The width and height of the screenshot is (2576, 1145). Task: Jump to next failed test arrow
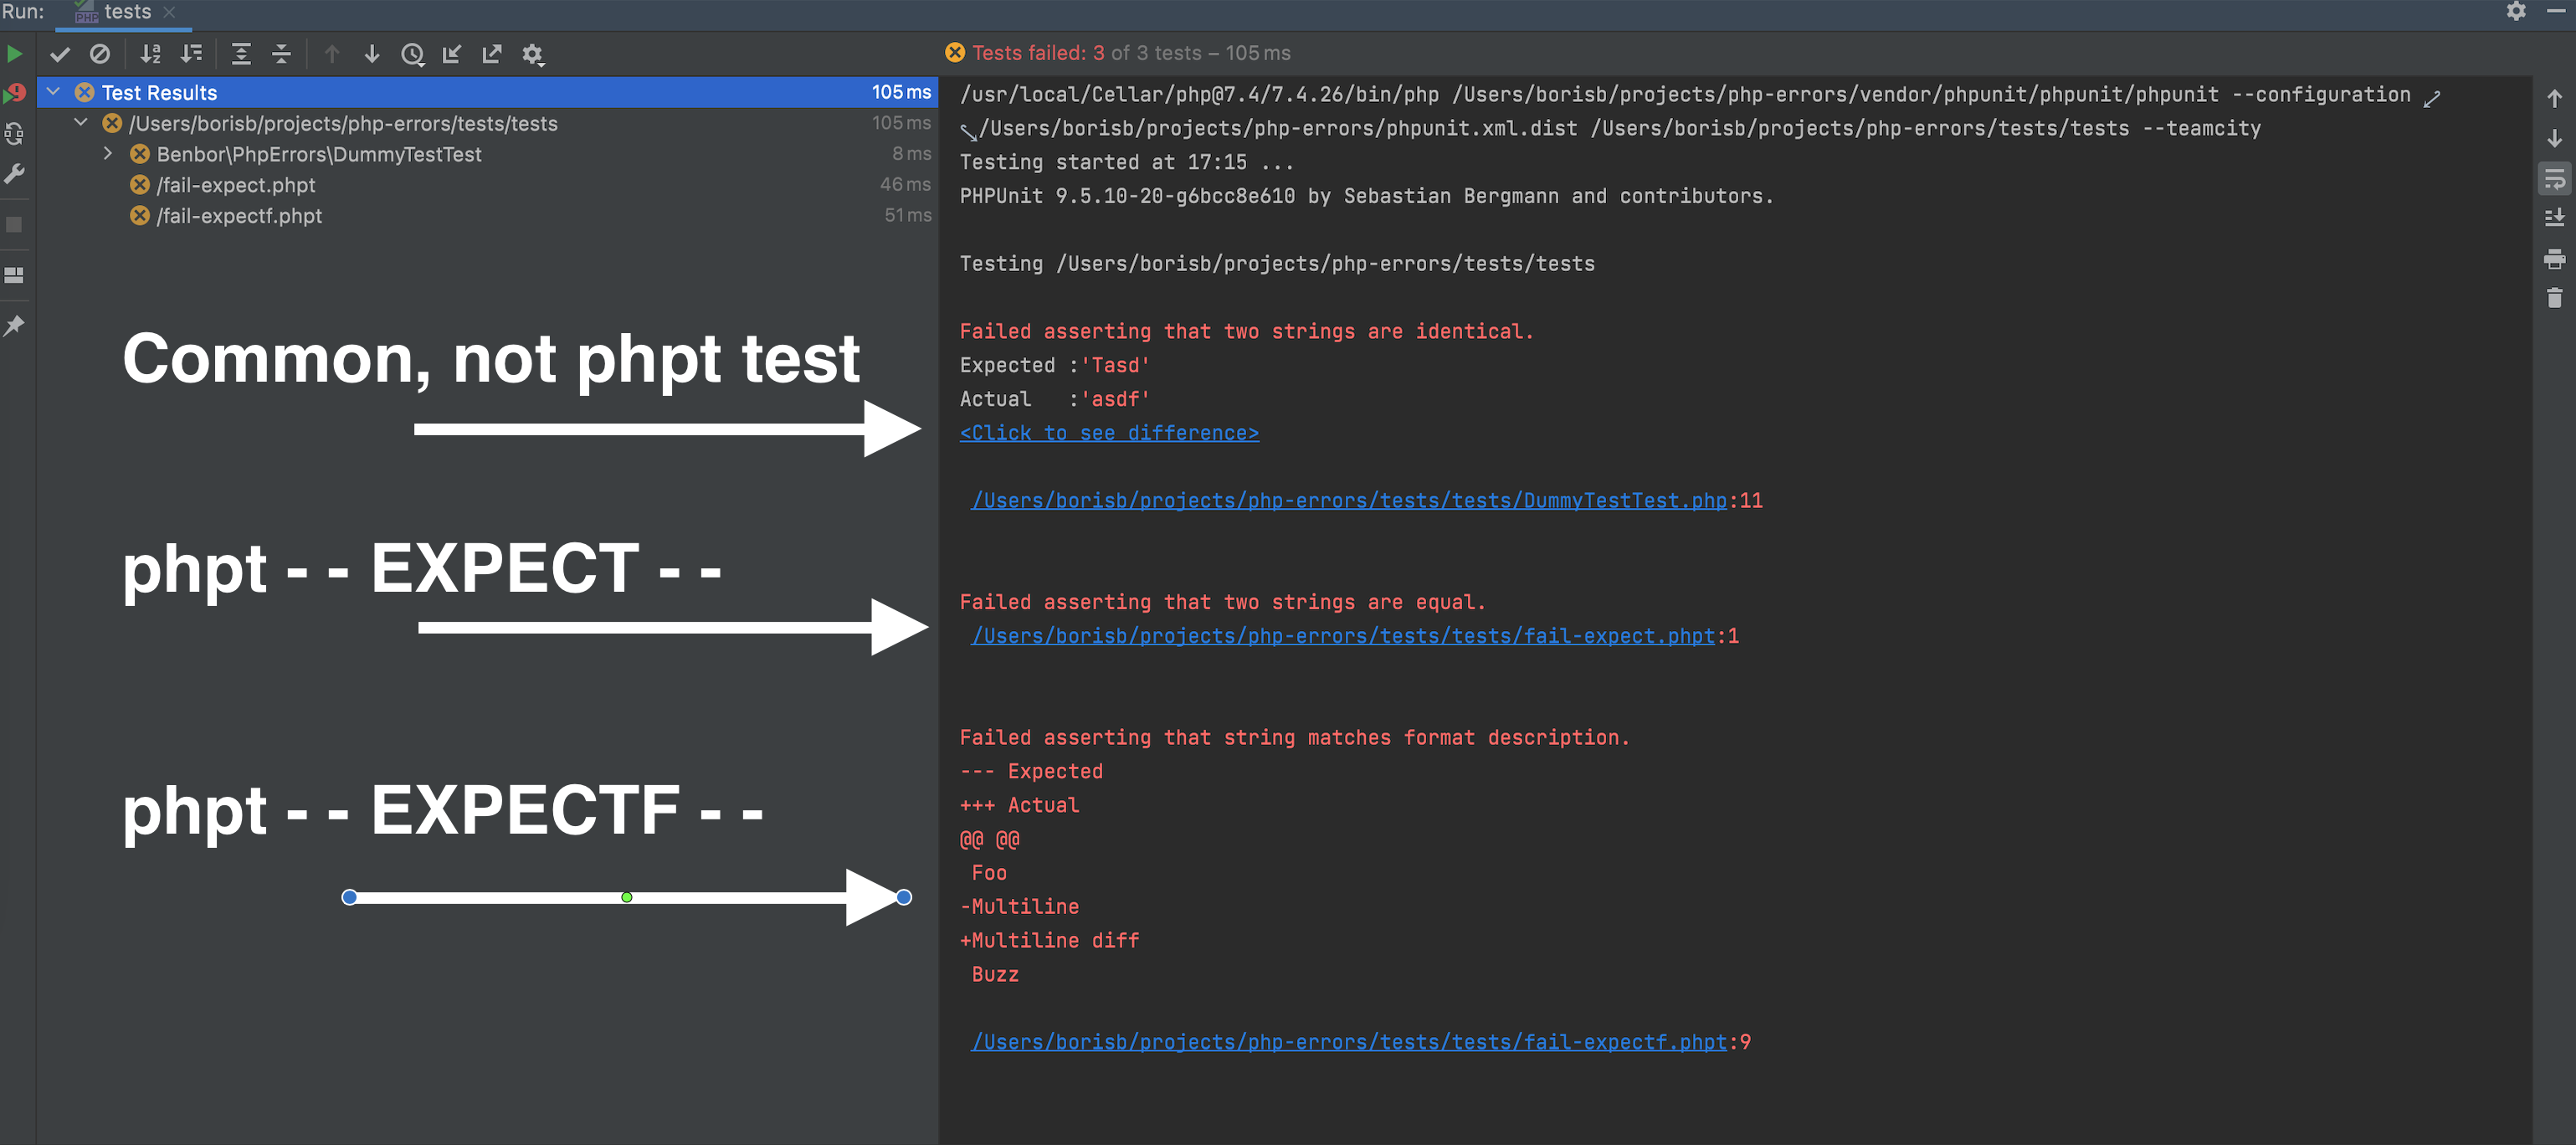click(x=372, y=54)
